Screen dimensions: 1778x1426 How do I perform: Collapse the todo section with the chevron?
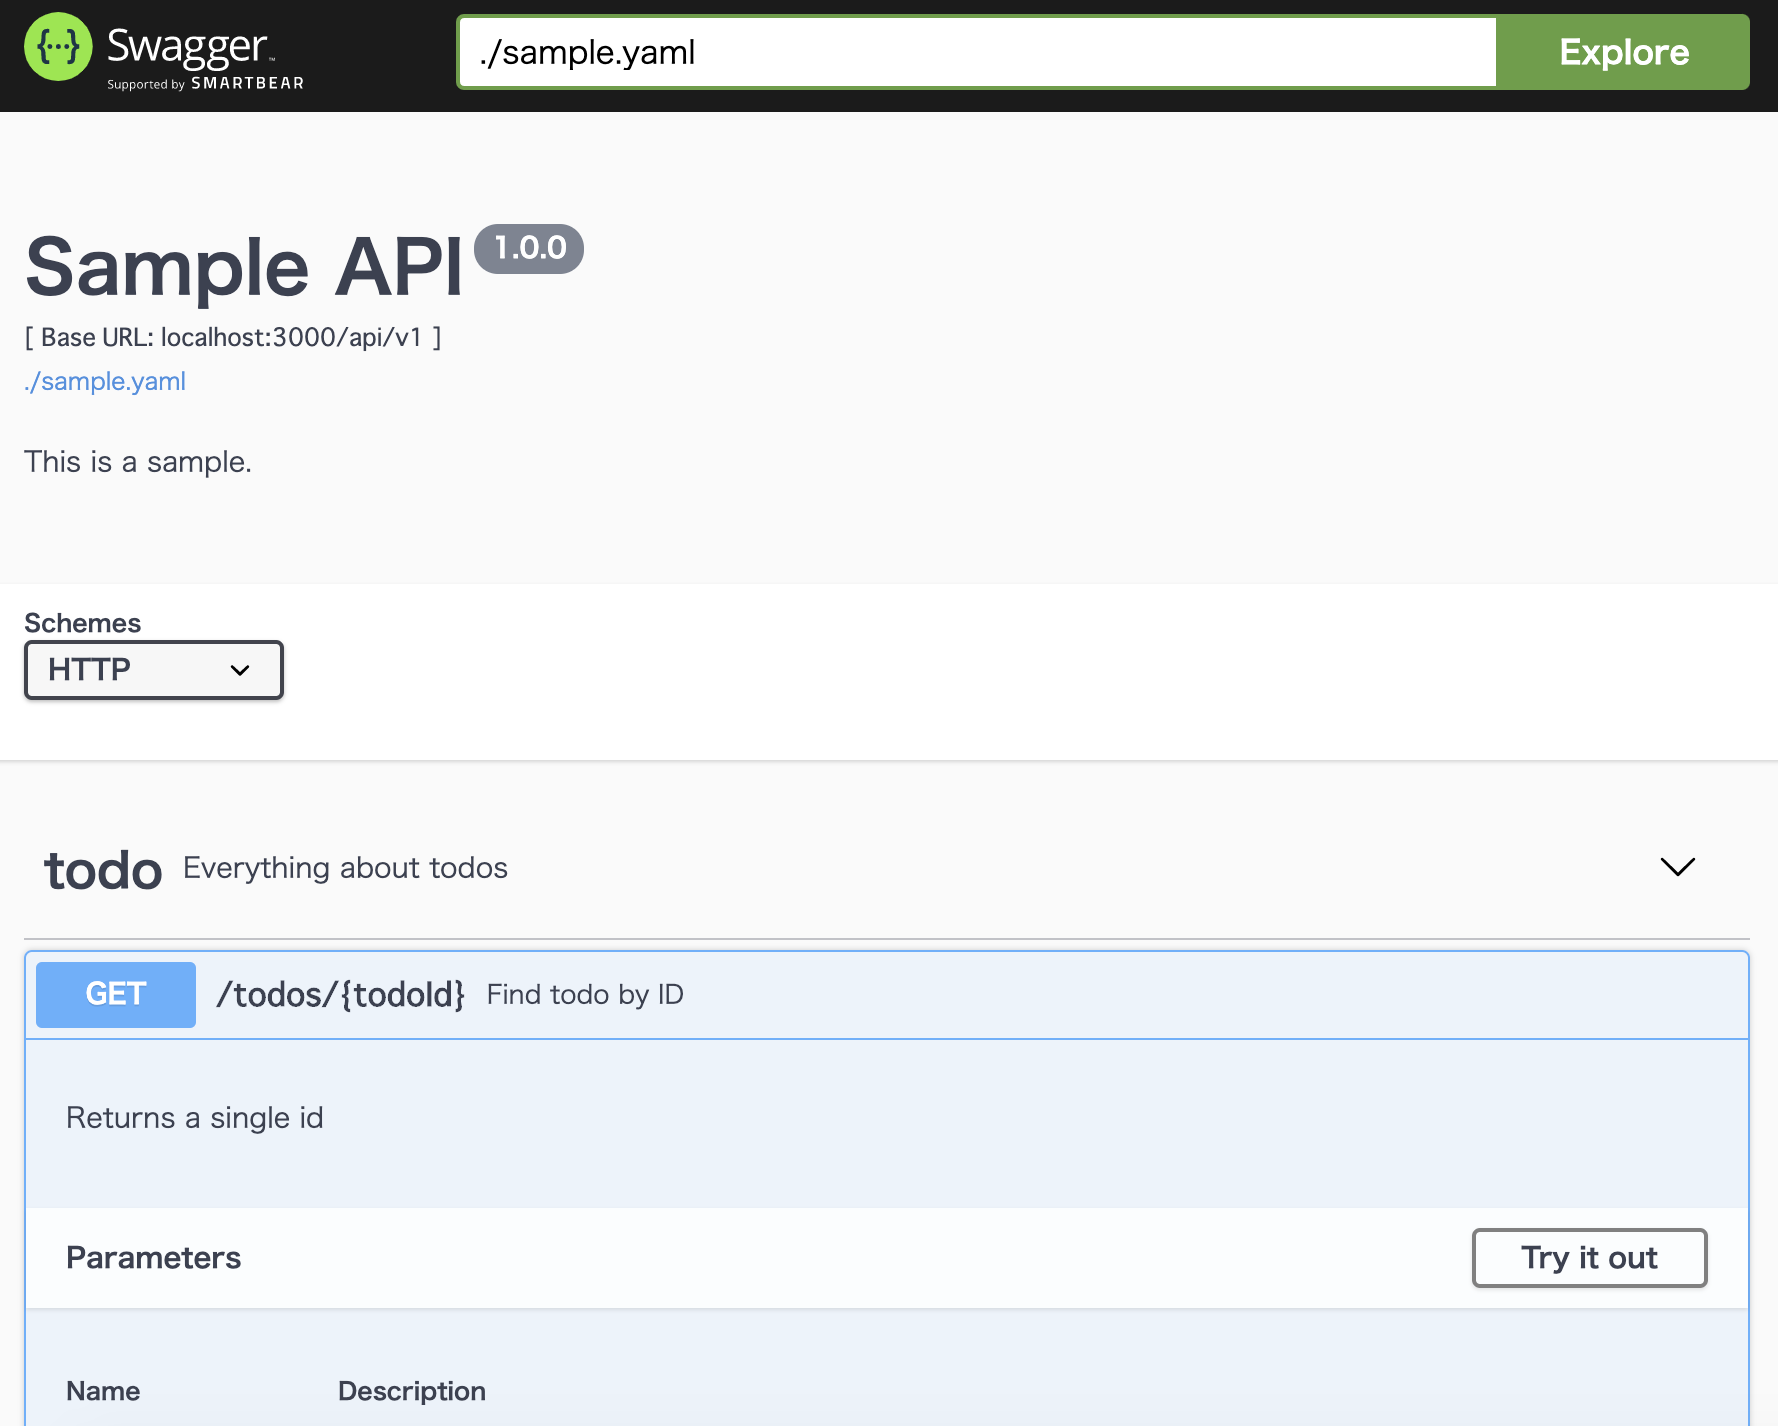pyautogui.click(x=1677, y=867)
